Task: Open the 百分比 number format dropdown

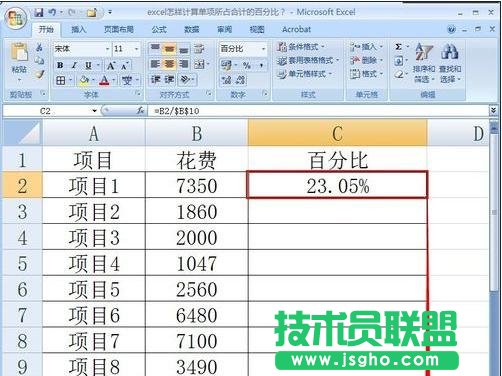Action: point(263,49)
